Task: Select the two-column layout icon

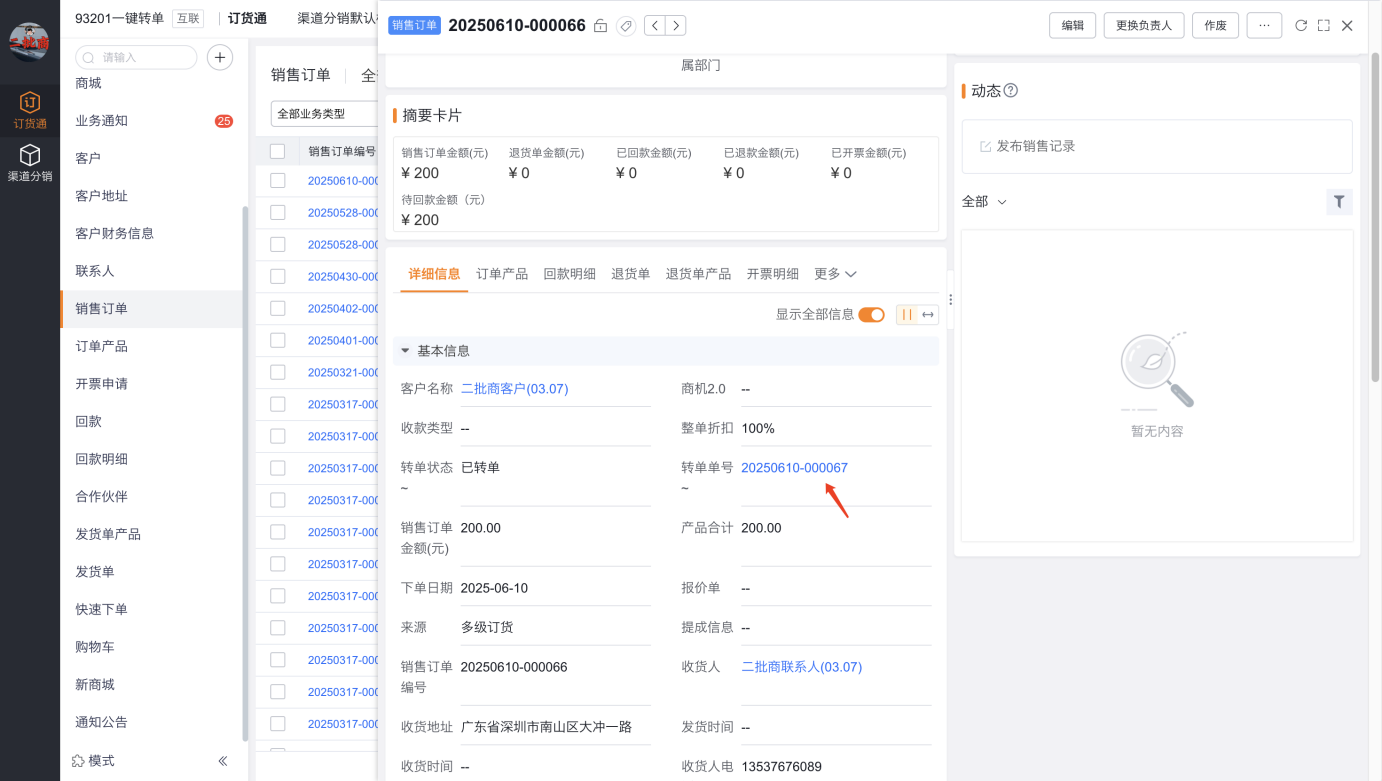Action: [x=907, y=314]
